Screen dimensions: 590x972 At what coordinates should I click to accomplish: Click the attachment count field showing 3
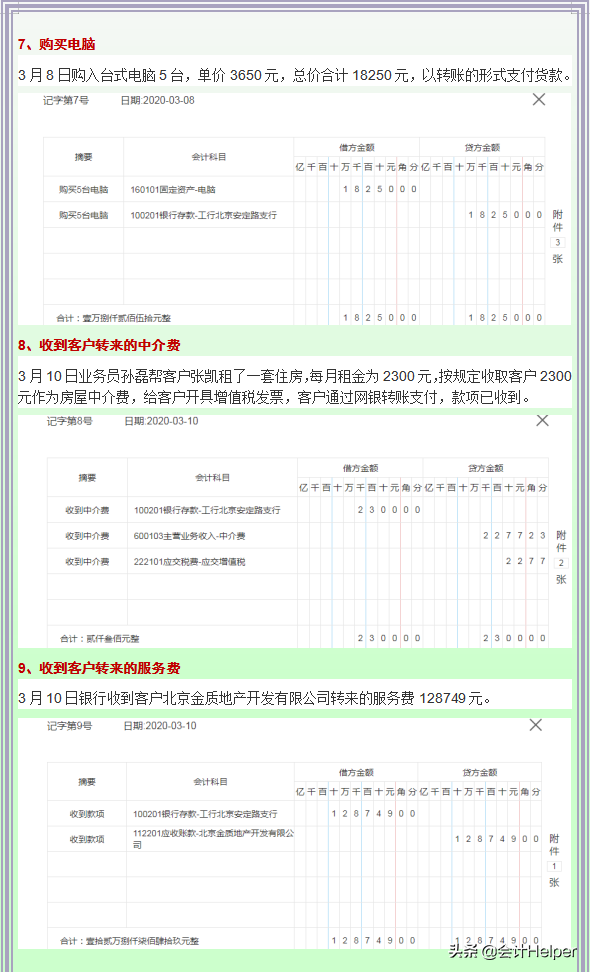click(x=557, y=242)
